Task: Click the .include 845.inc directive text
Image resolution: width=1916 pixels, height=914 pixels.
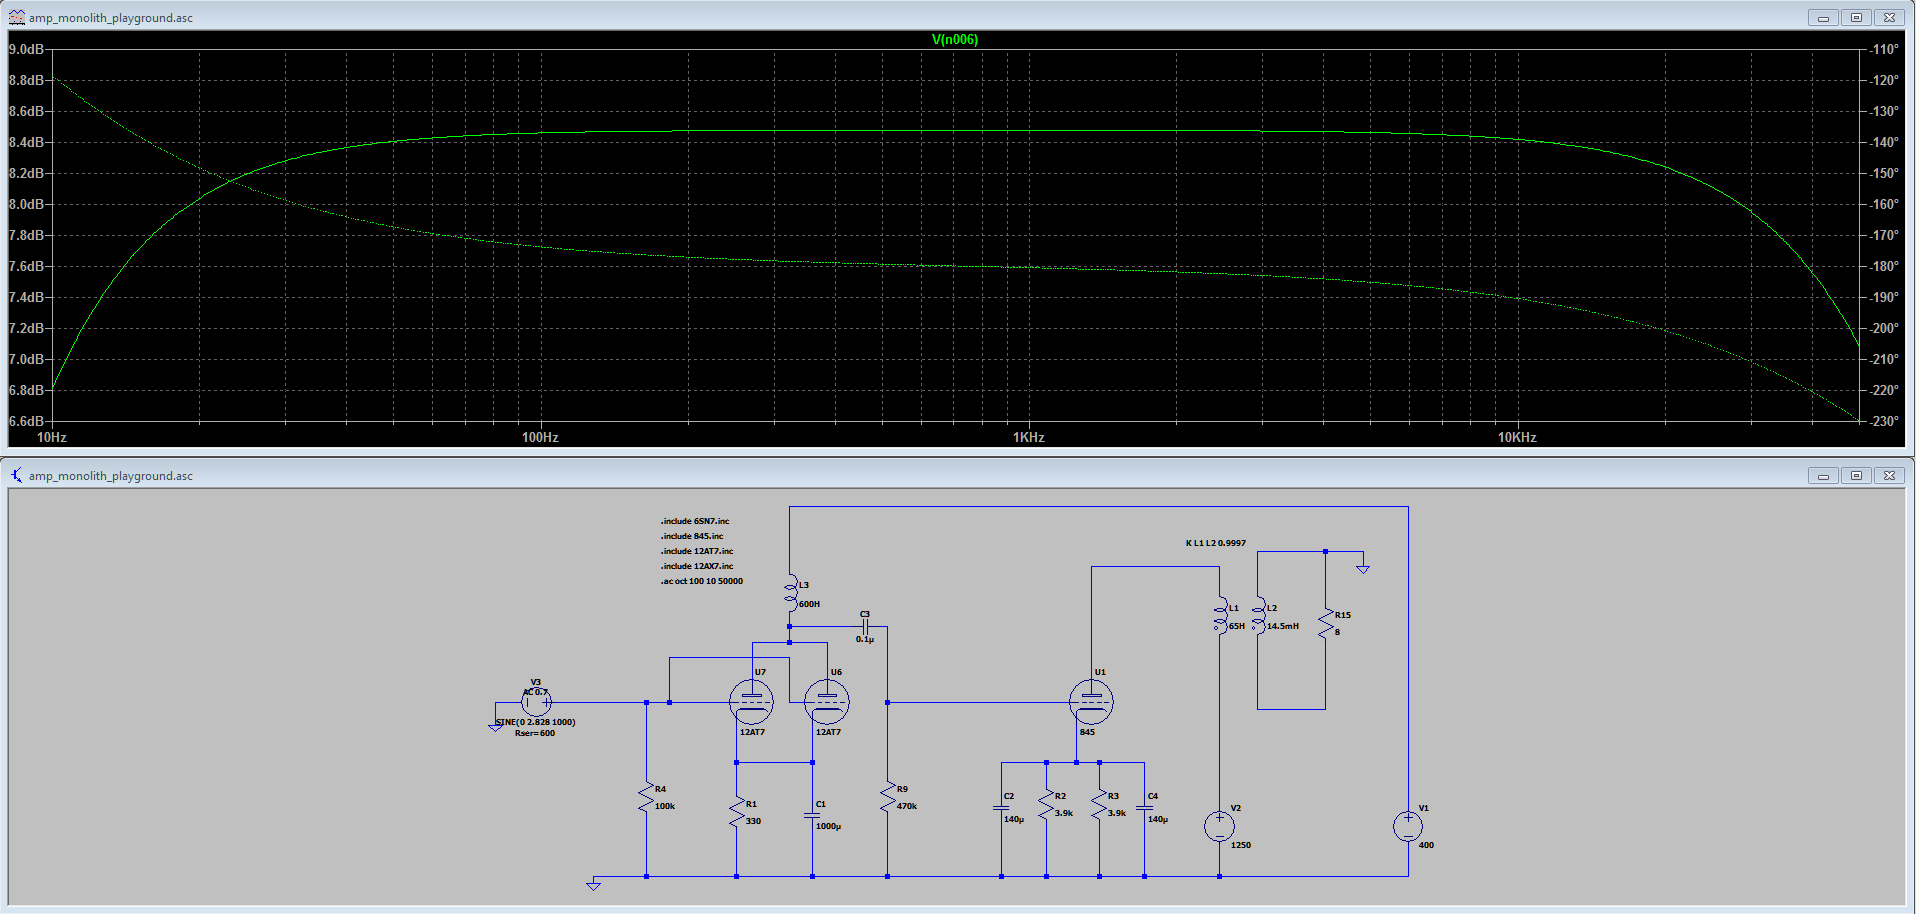Action: 692,536
